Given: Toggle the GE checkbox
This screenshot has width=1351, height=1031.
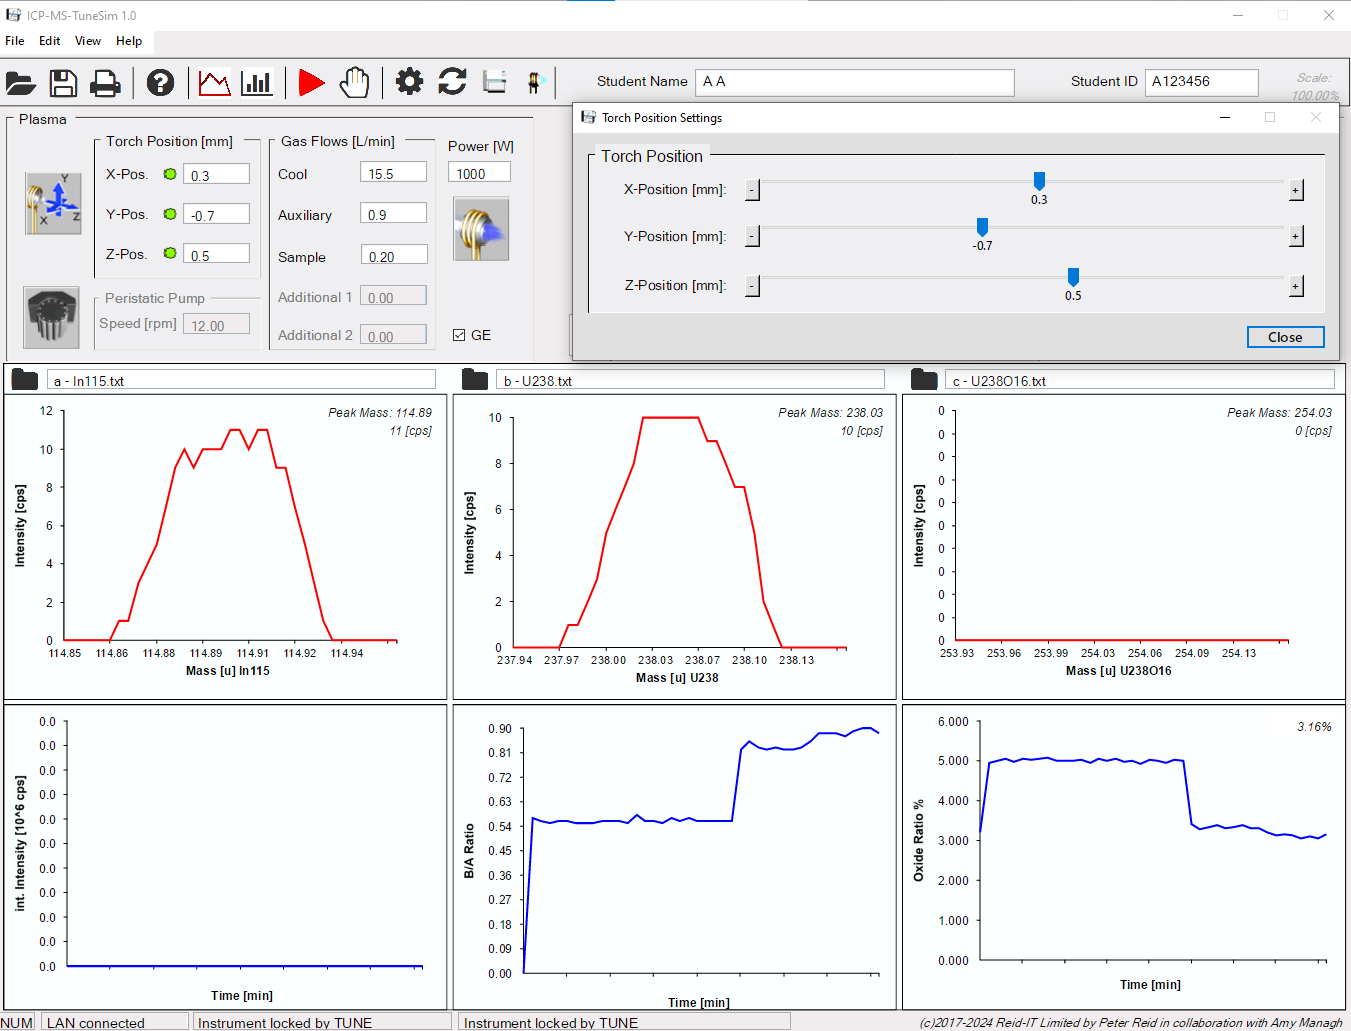Looking at the screenshot, I should [x=459, y=335].
